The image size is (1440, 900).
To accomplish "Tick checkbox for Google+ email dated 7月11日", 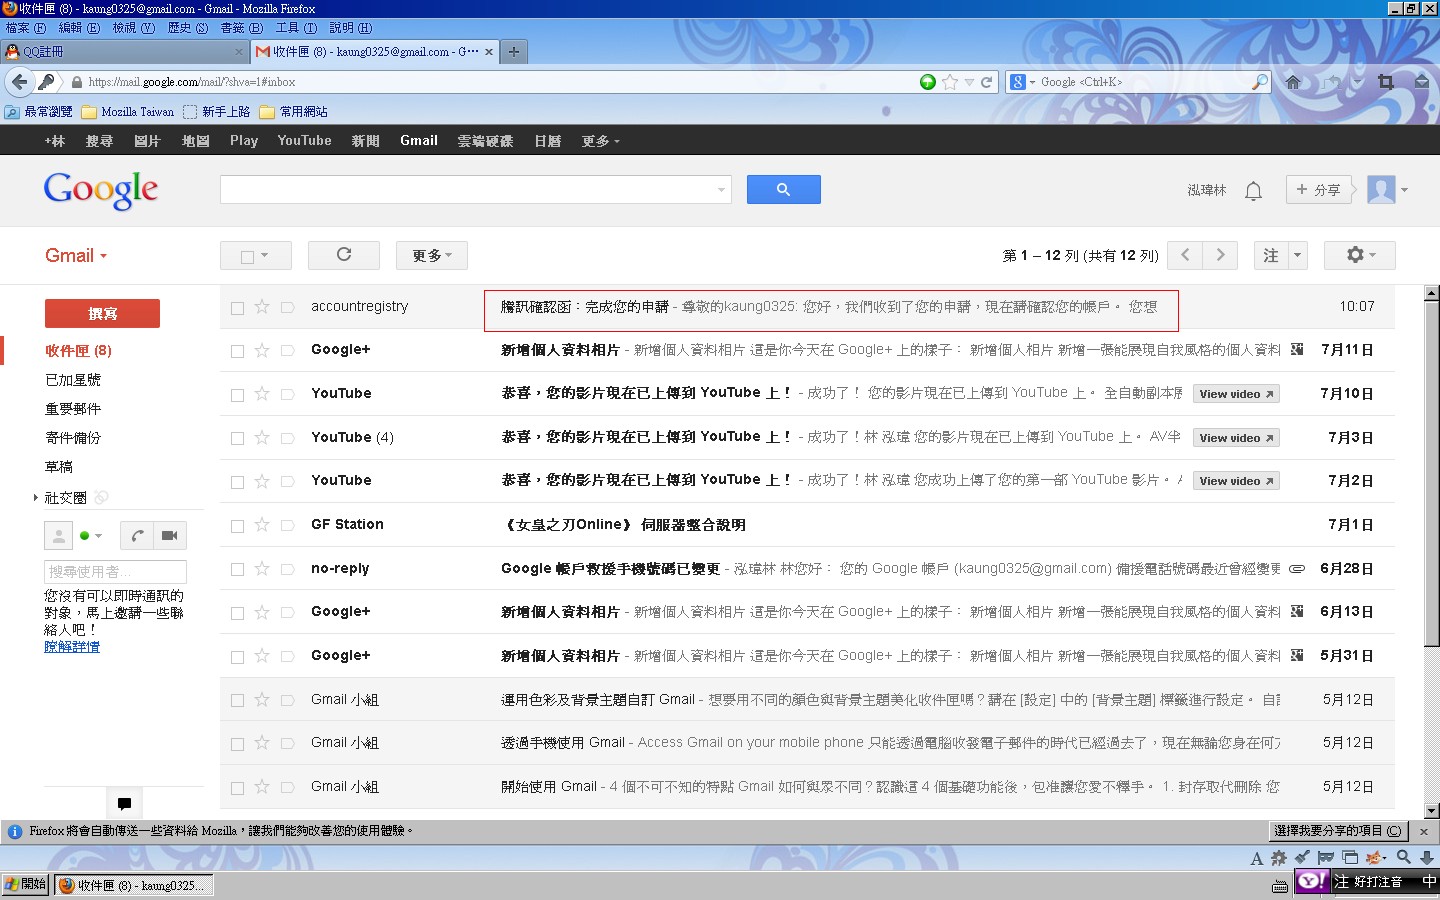I will [237, 351].
